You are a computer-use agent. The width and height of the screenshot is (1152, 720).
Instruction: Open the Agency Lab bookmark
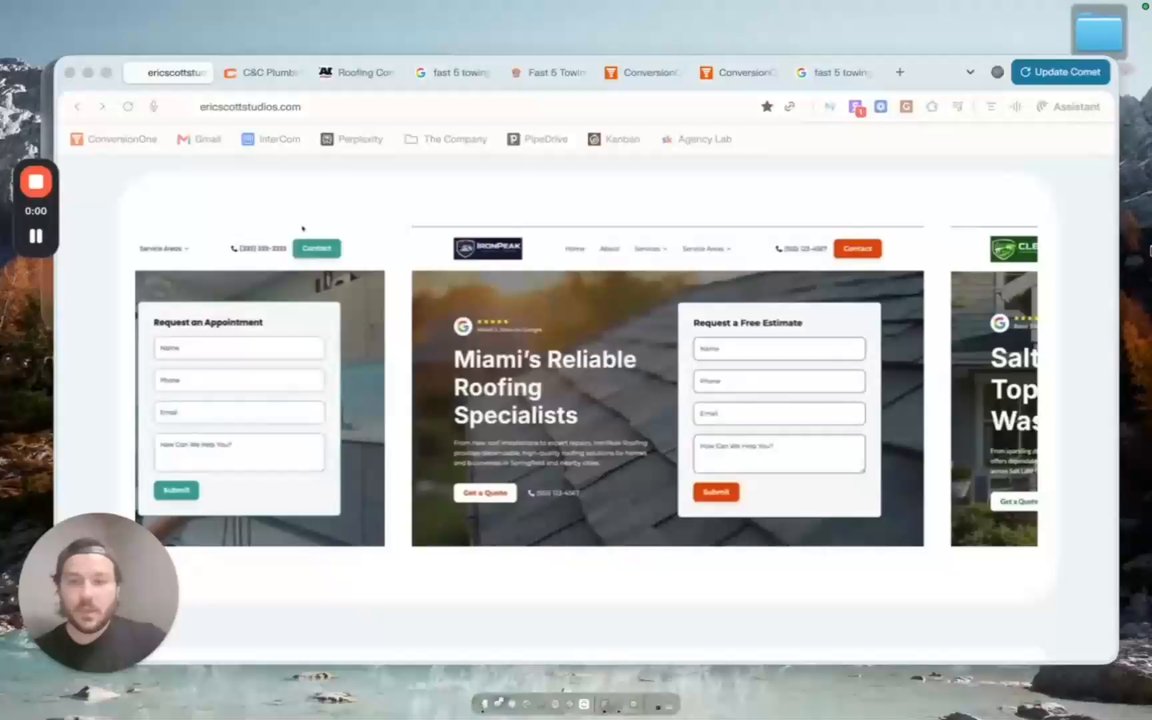696,139
